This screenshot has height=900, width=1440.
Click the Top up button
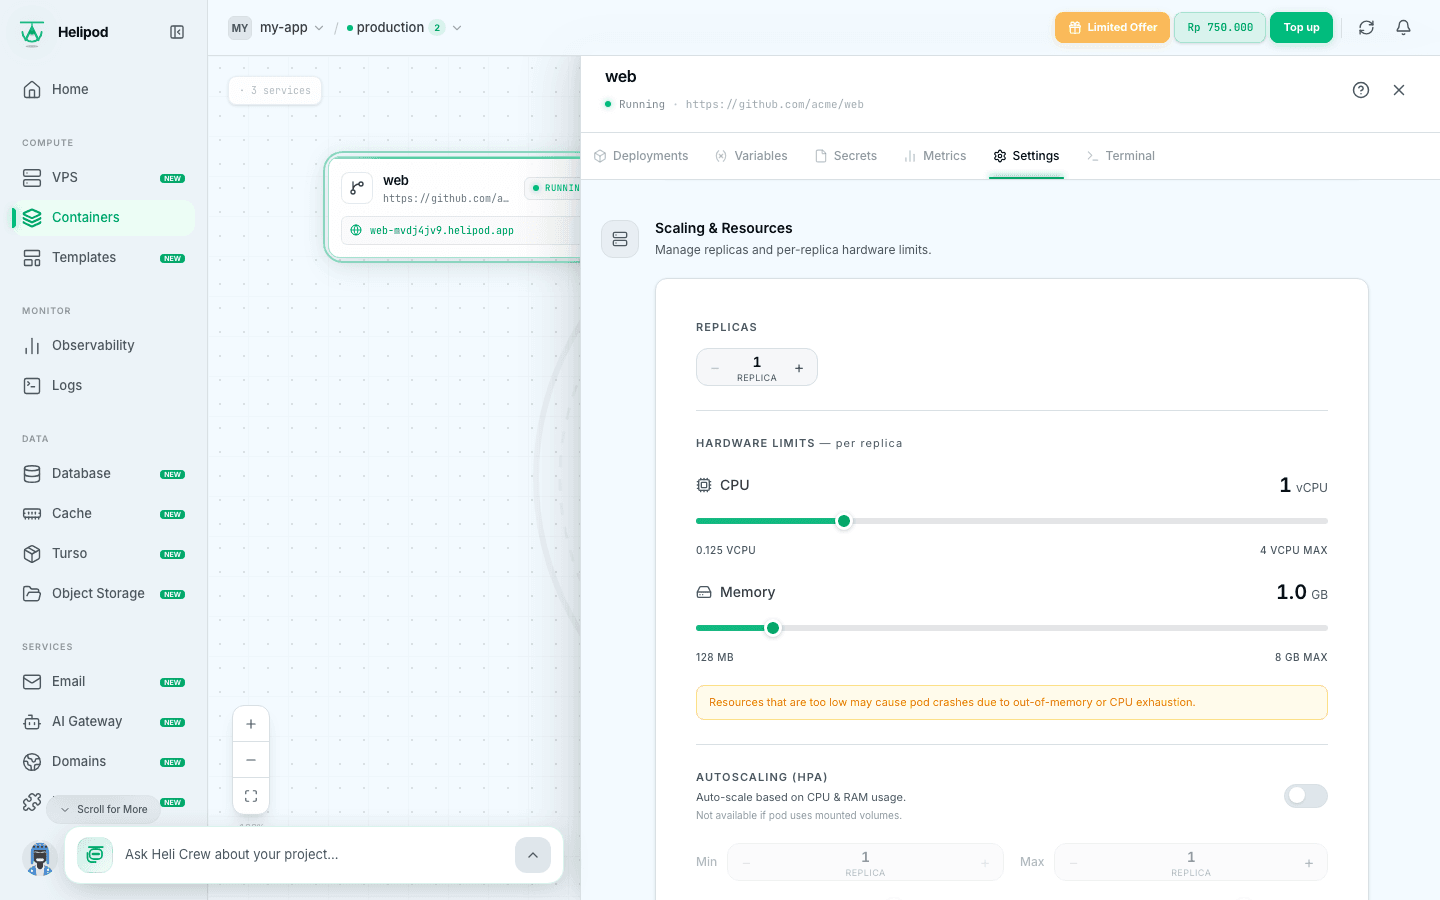(x=1301, y=28)
